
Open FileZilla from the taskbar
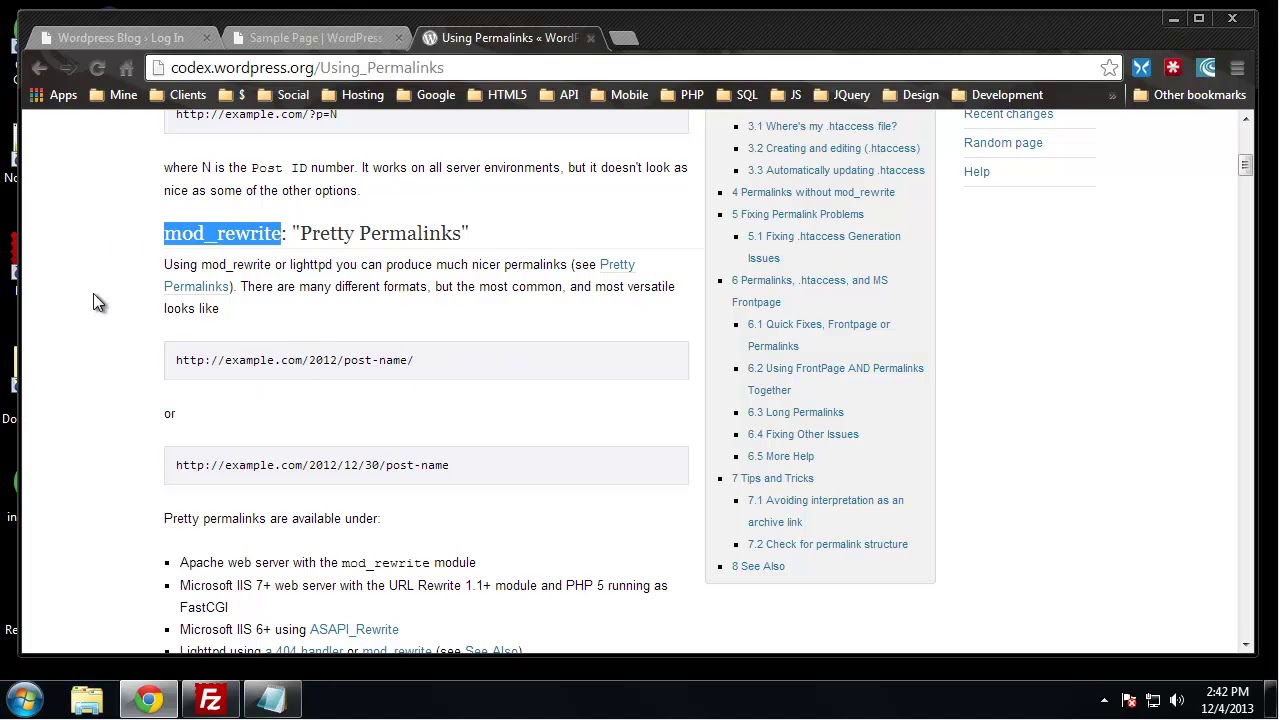click(x=211, y=699)
